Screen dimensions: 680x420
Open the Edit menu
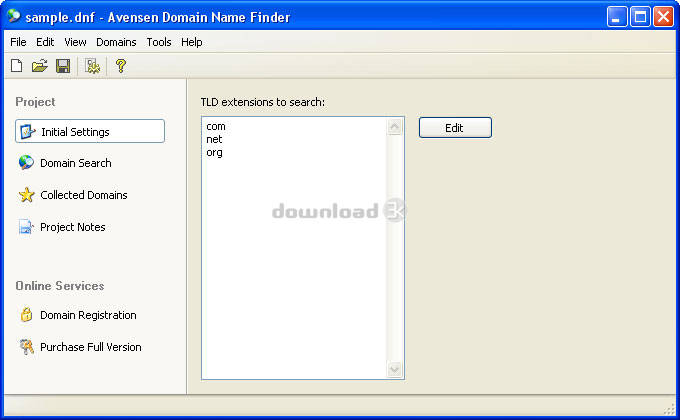tap(45, 42)
